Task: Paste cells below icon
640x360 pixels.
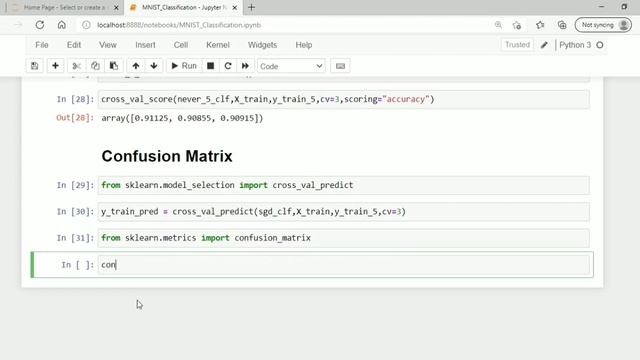Action: [113, 66]
